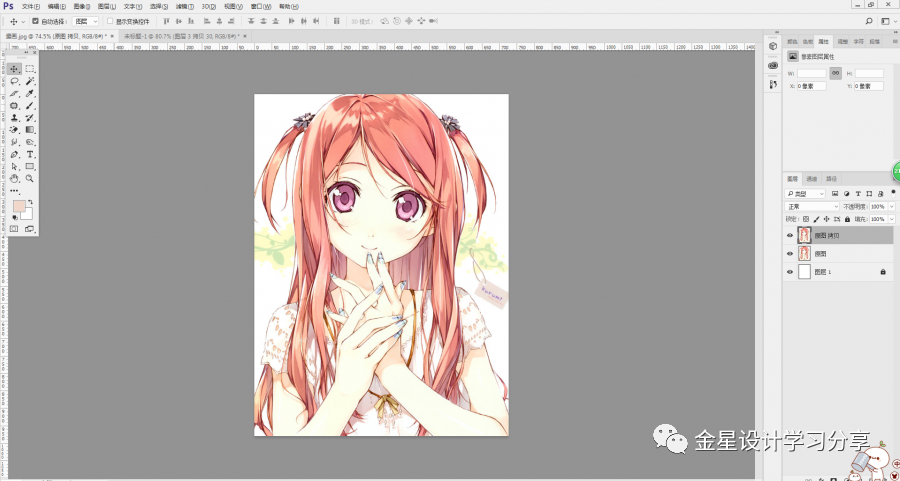Toggle the lock-all padlock in lock row
The width and height of the screenshot is (900, 481).
[848, 219]
